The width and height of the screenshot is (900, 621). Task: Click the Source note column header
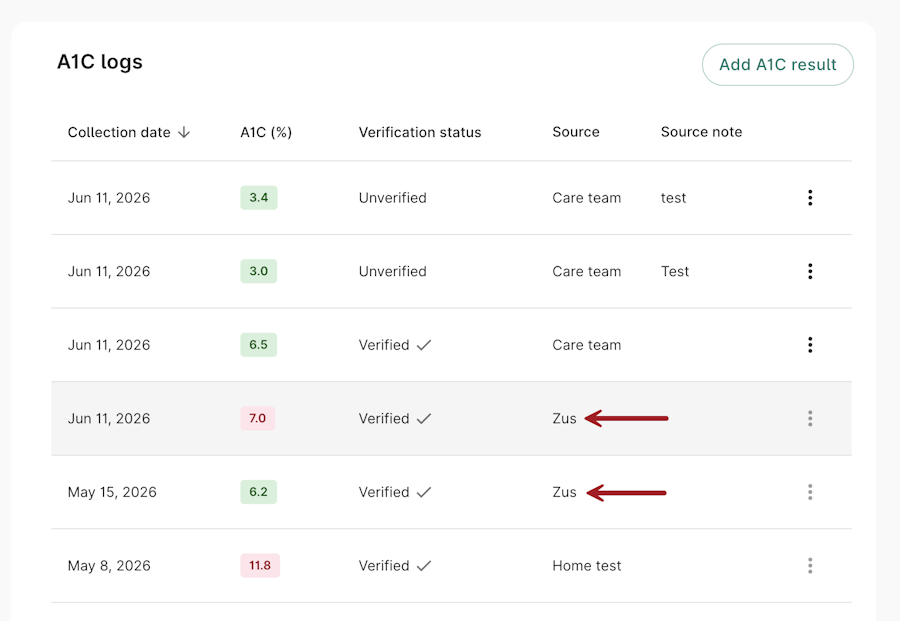701,132
